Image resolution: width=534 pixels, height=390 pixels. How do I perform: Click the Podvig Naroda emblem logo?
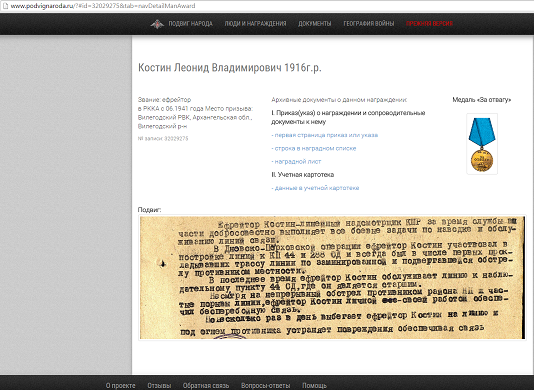pyautogui.click(x=157, y=24)
